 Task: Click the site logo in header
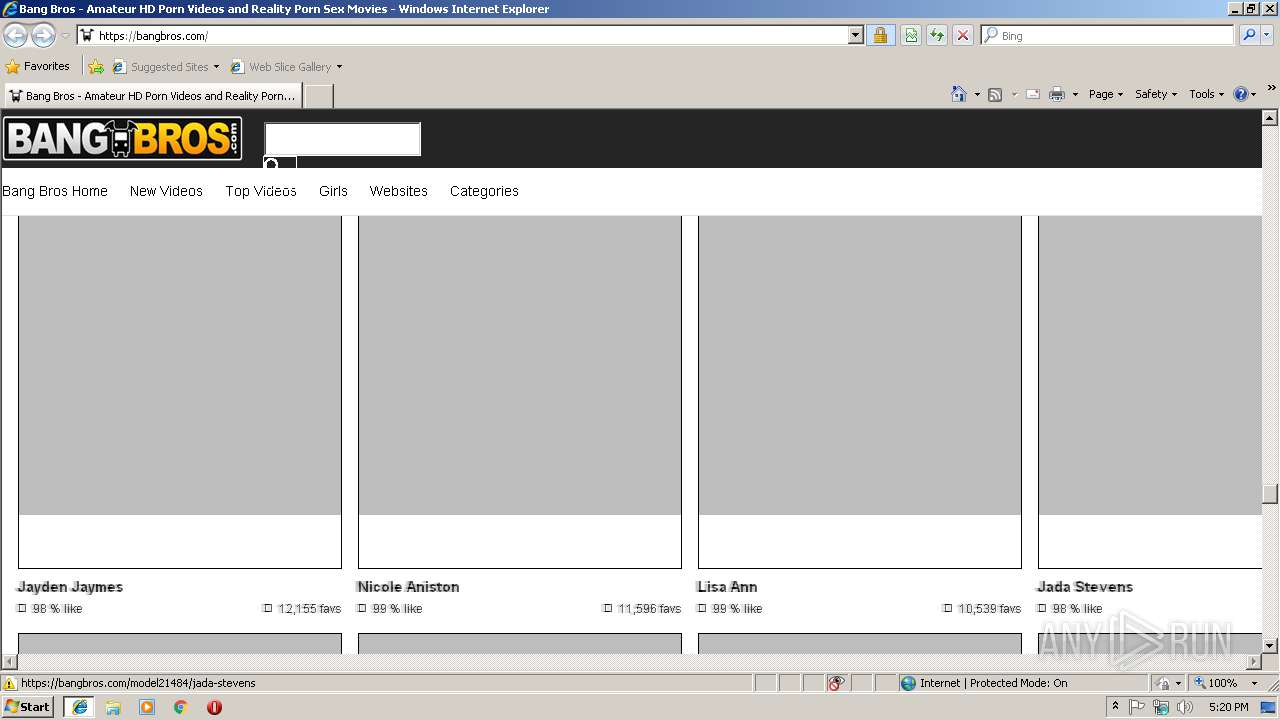tap(122, 139)
